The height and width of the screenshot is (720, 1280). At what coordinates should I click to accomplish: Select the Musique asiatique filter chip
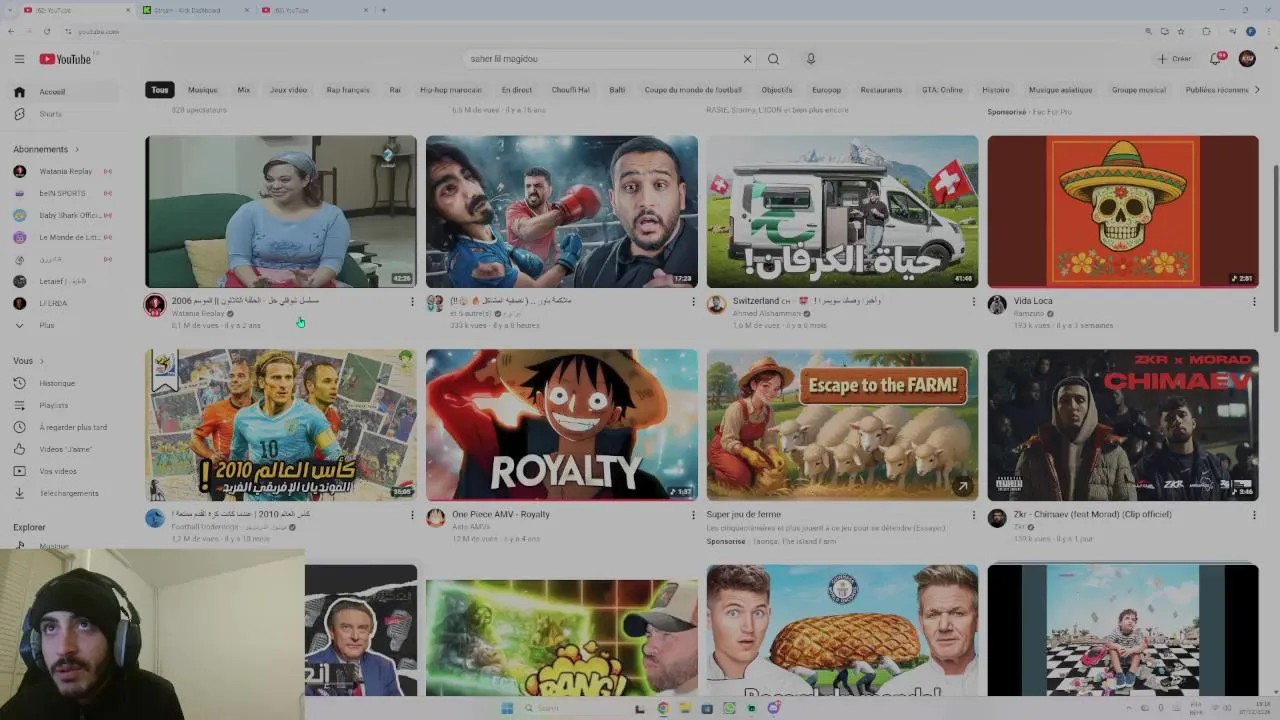(1060, 90)
